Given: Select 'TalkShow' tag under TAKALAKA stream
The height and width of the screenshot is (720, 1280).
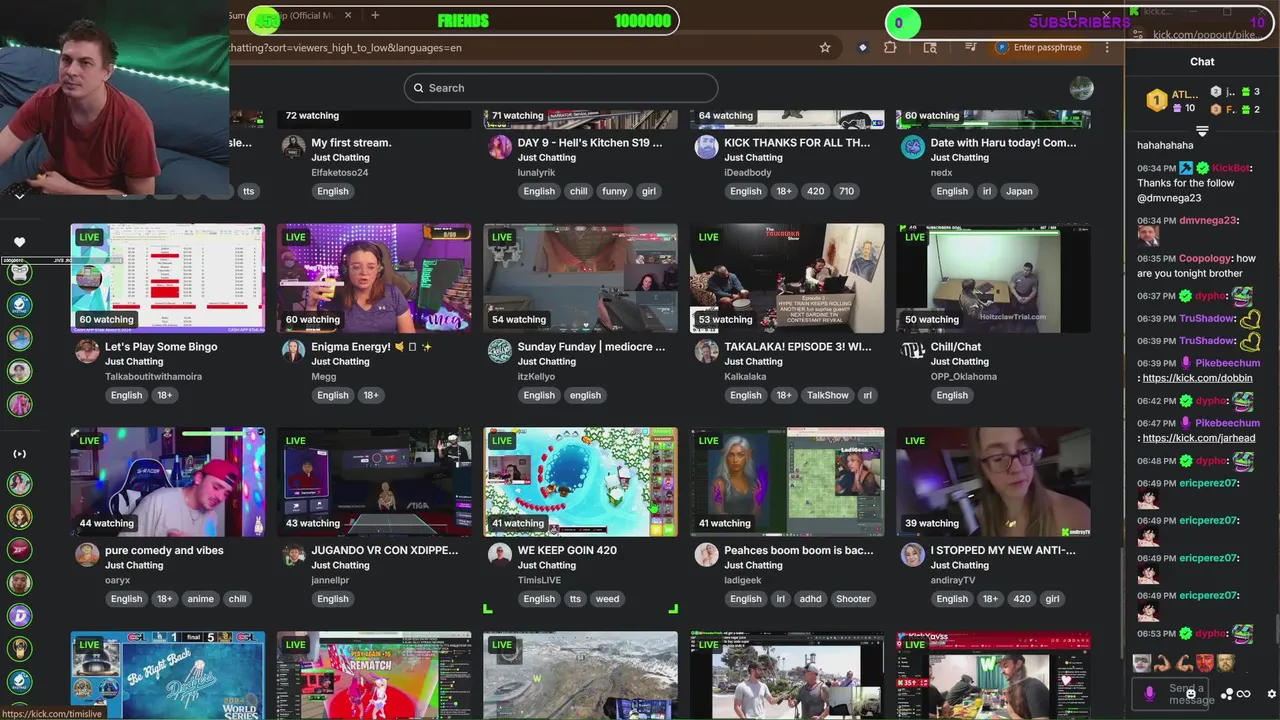Looking at the screenshot, I should click(x=827, y=395).
